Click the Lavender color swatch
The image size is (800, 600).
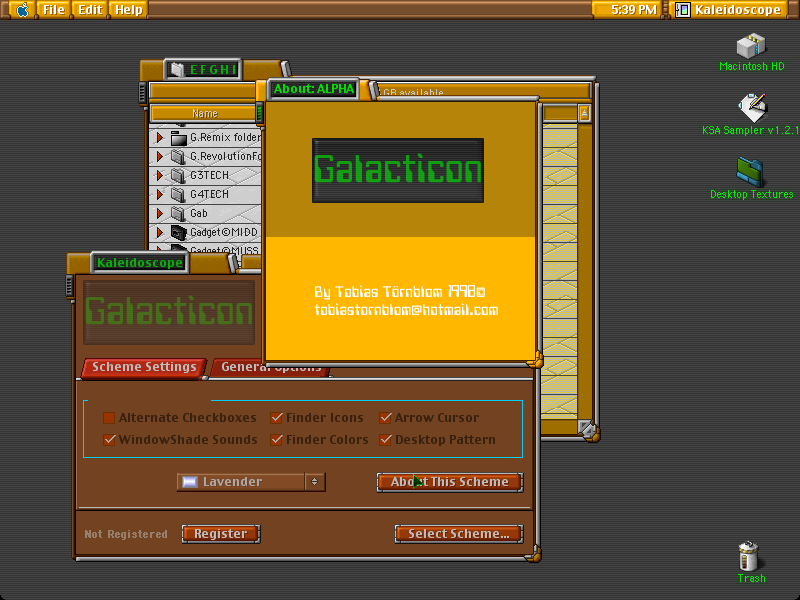point(190,482)
